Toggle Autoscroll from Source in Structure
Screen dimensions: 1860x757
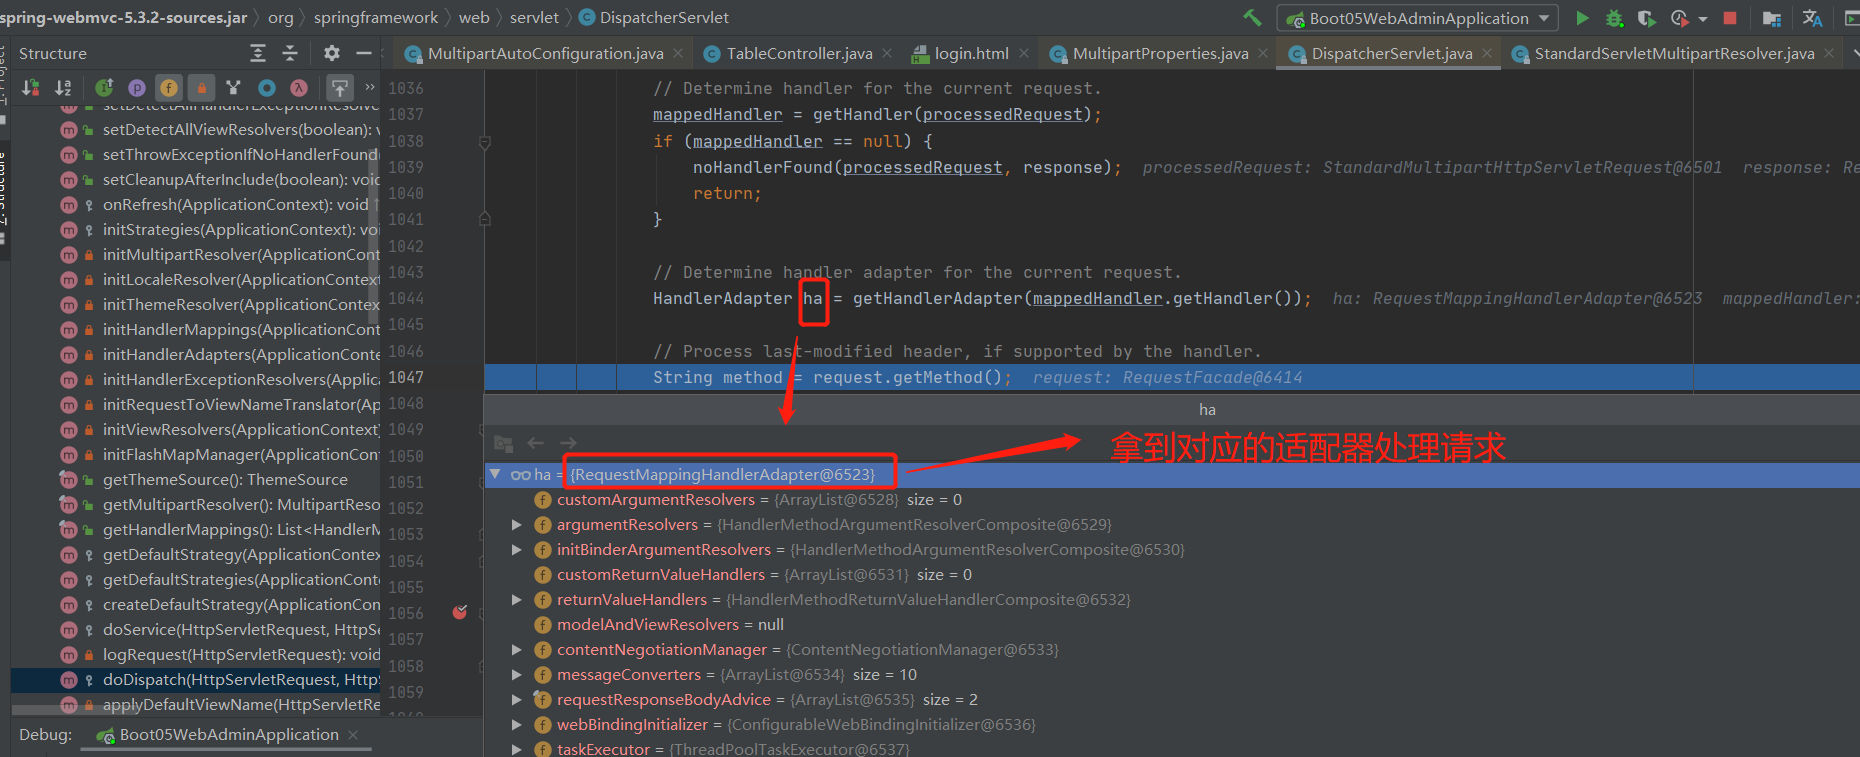340,88
